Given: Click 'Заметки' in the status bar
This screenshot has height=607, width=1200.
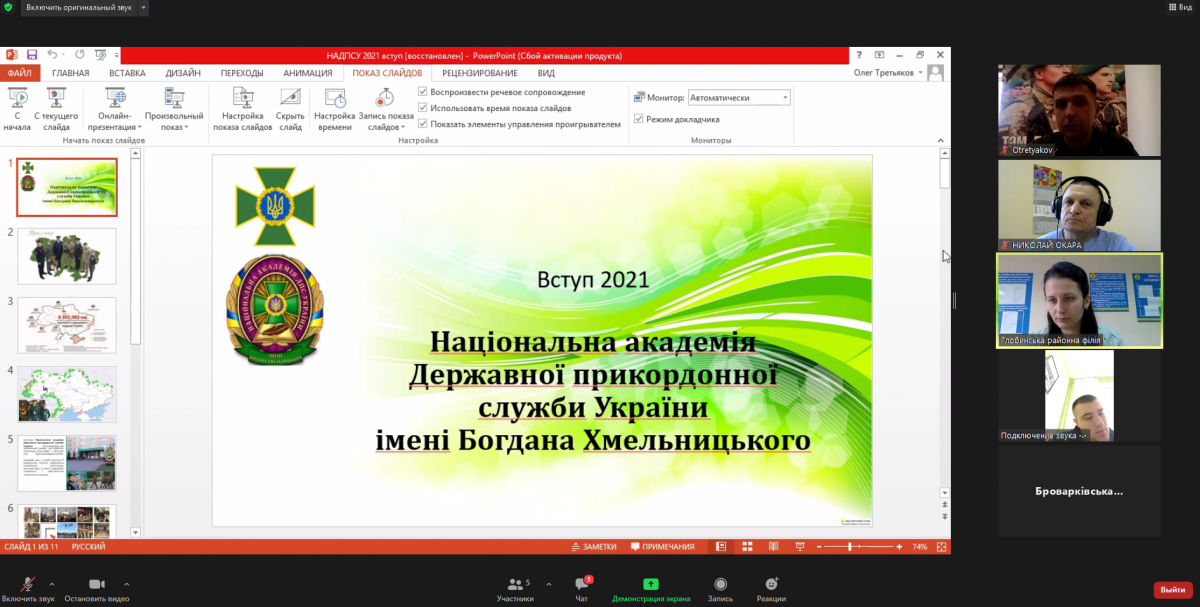Looking at the screenshot, I should [594, 547].
